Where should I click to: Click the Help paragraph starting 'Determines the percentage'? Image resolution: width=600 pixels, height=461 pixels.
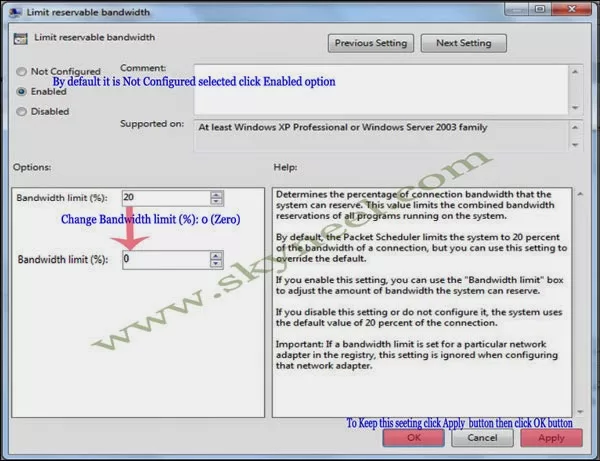click(415, 205)
